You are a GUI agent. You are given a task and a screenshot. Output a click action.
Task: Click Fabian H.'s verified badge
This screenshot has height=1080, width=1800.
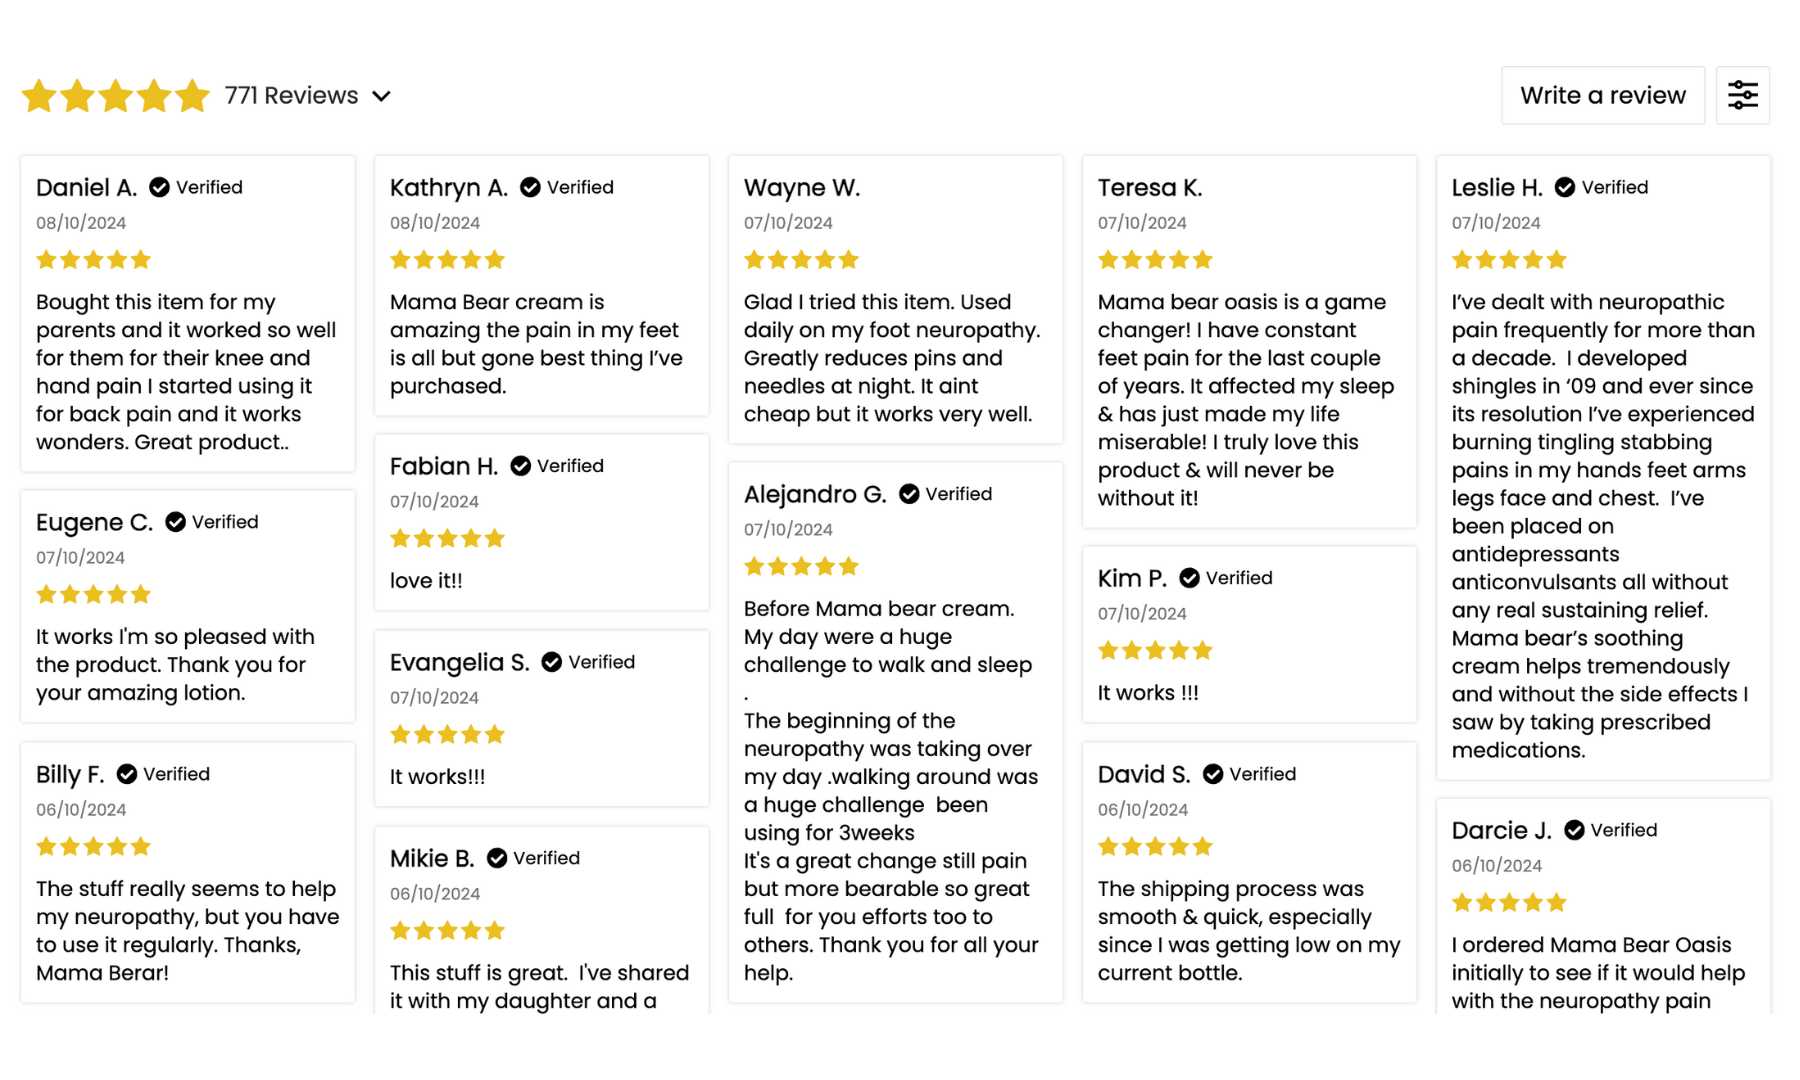(520, 466)
